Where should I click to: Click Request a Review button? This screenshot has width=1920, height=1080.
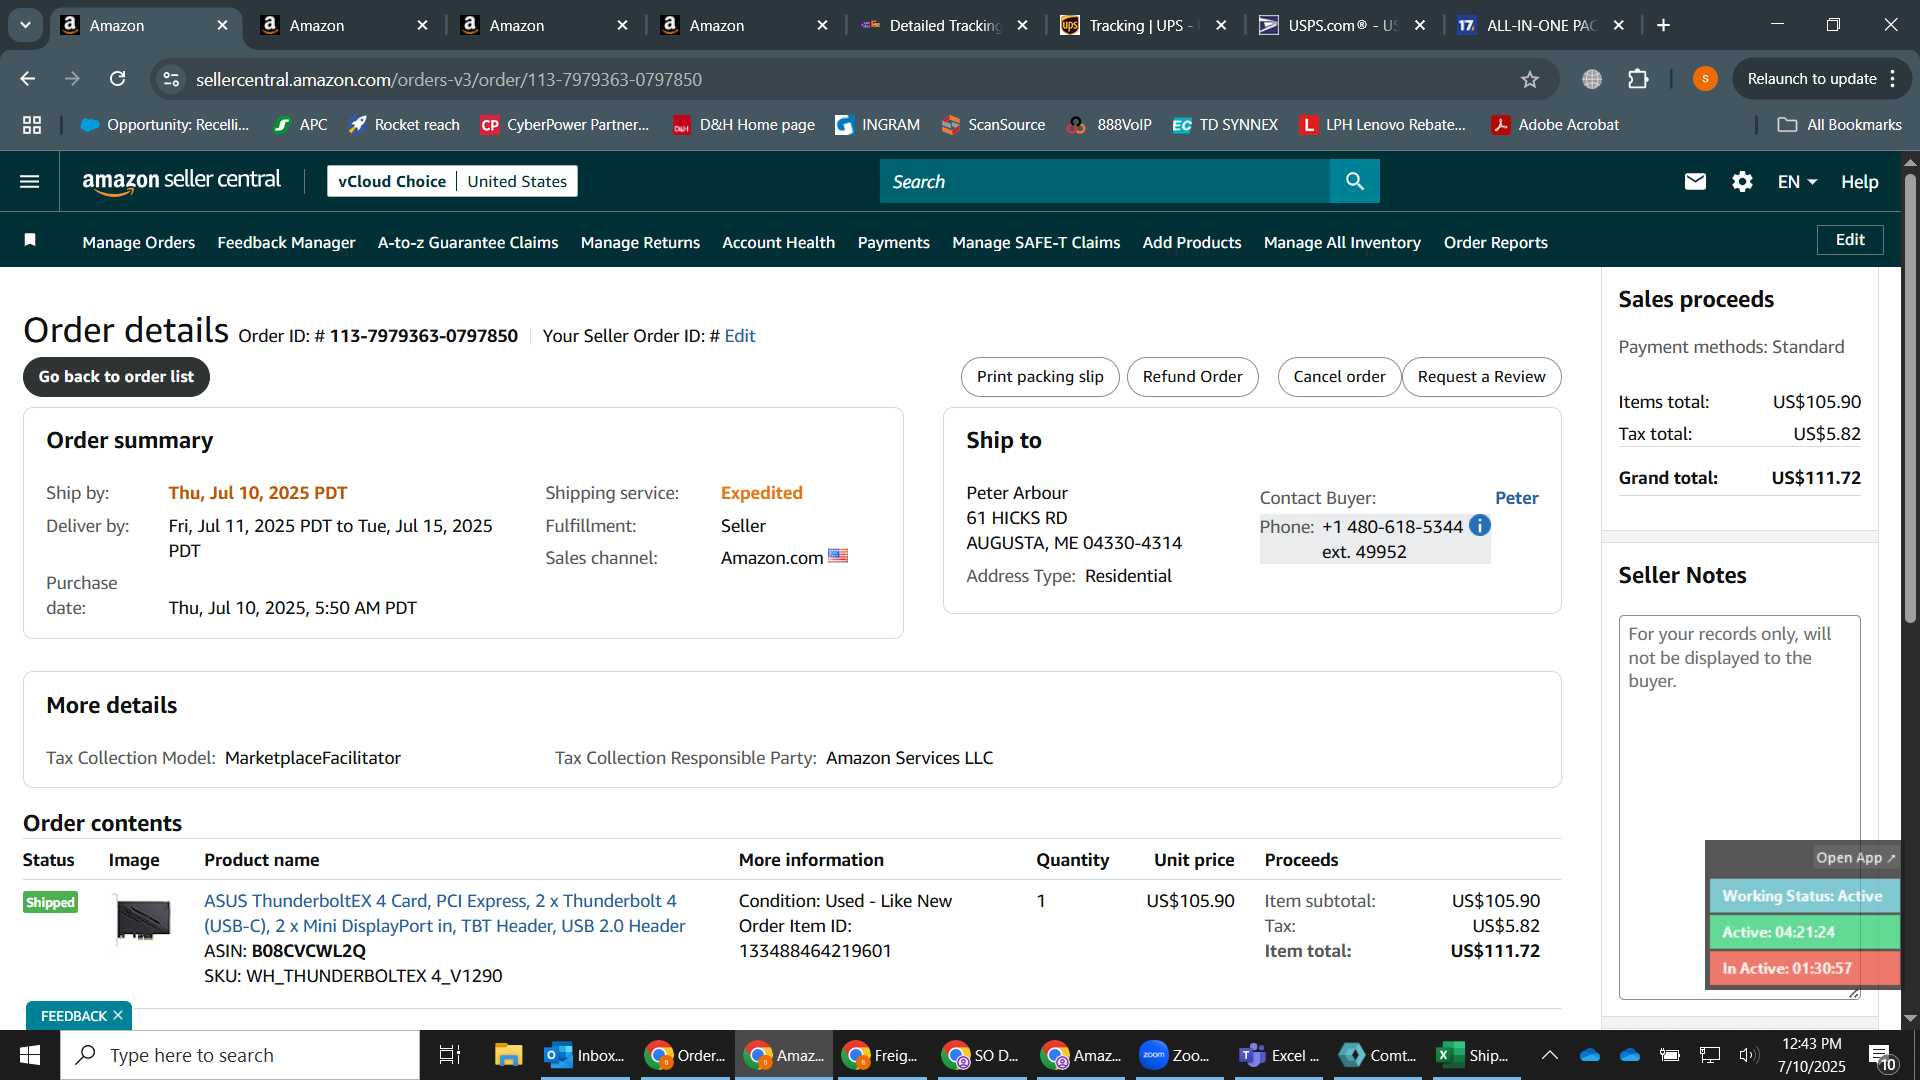click(x=1481, y=376)
